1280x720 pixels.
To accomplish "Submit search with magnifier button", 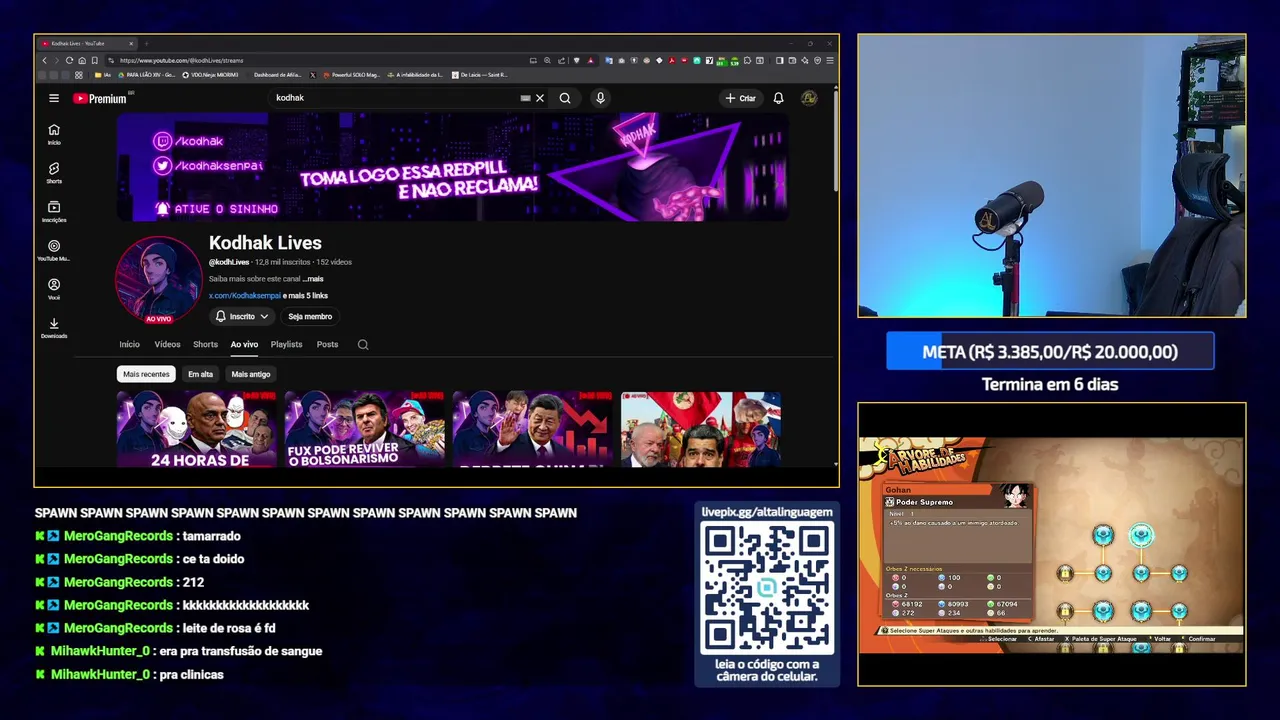I will pyautogui.click(x=565, y=98).
